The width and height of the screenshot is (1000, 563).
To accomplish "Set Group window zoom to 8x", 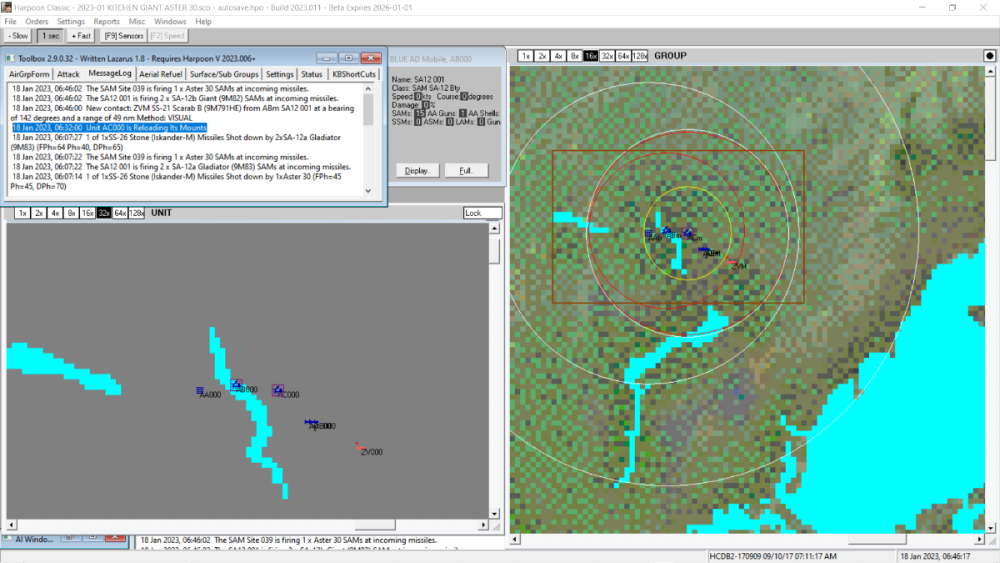I will coord(575,56).
